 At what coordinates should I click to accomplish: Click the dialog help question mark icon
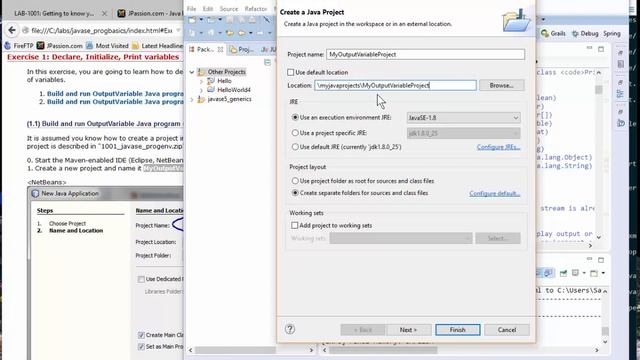tap(290, 329)
